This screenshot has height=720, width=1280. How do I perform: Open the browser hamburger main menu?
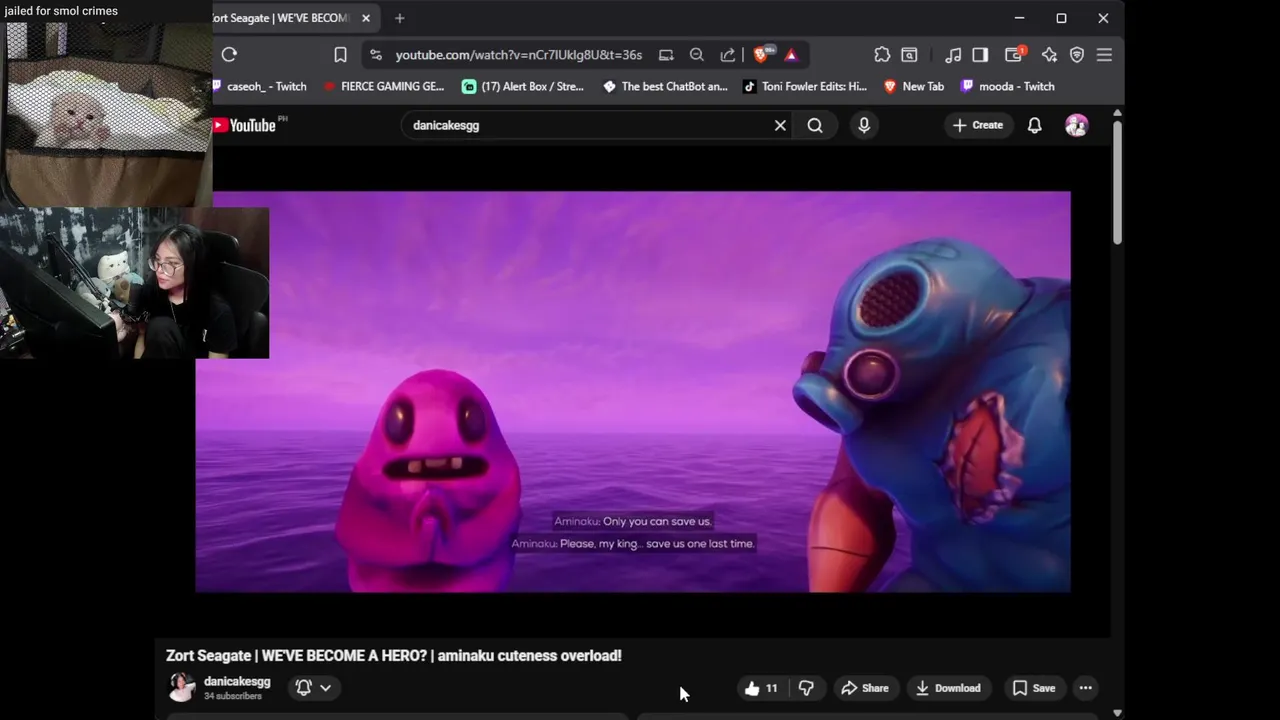[x=1104, y=55]
